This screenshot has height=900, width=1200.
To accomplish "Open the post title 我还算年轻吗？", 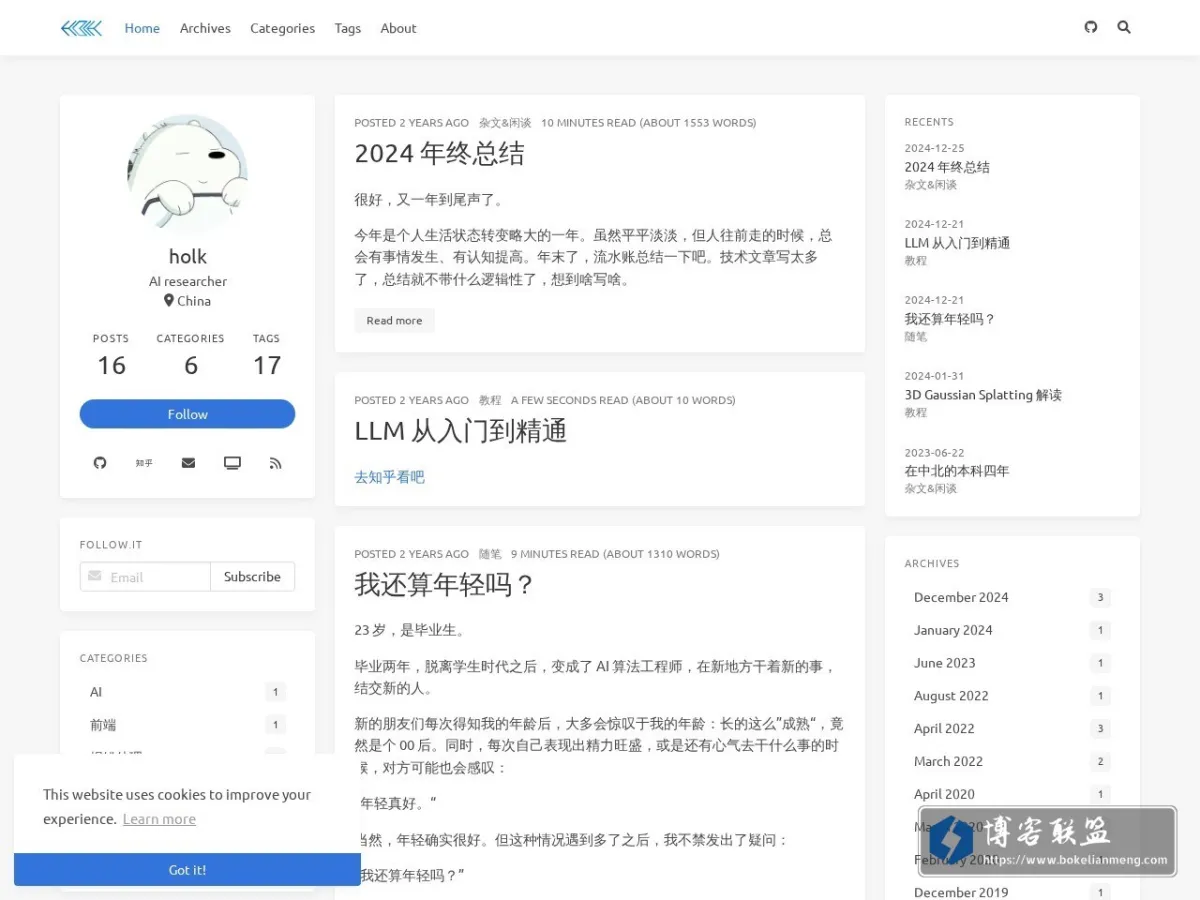I will [x=446, y=585].
